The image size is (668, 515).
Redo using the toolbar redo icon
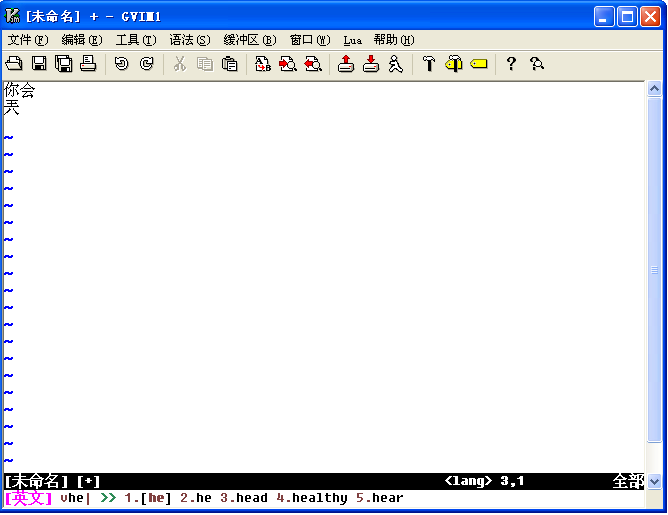(146, 64)
